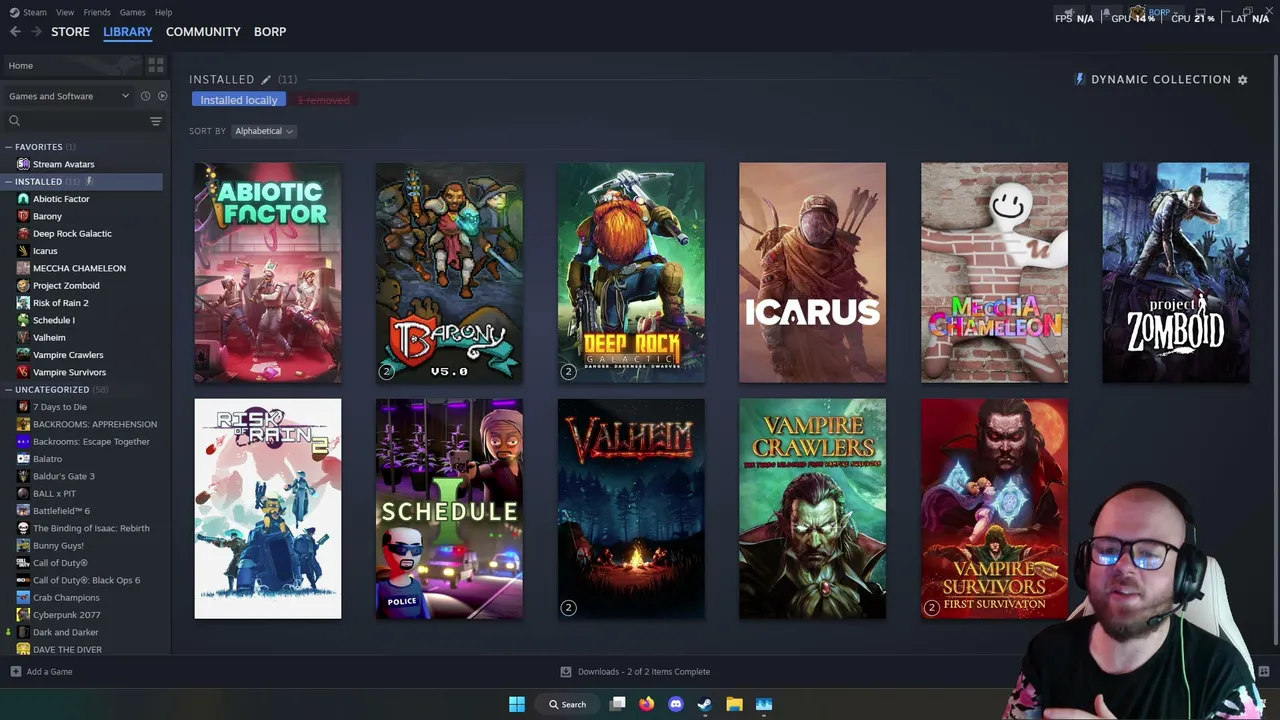Open the BORP profile tab
The height and width of the screenshot is (720, 1280).
pos(270,32)
